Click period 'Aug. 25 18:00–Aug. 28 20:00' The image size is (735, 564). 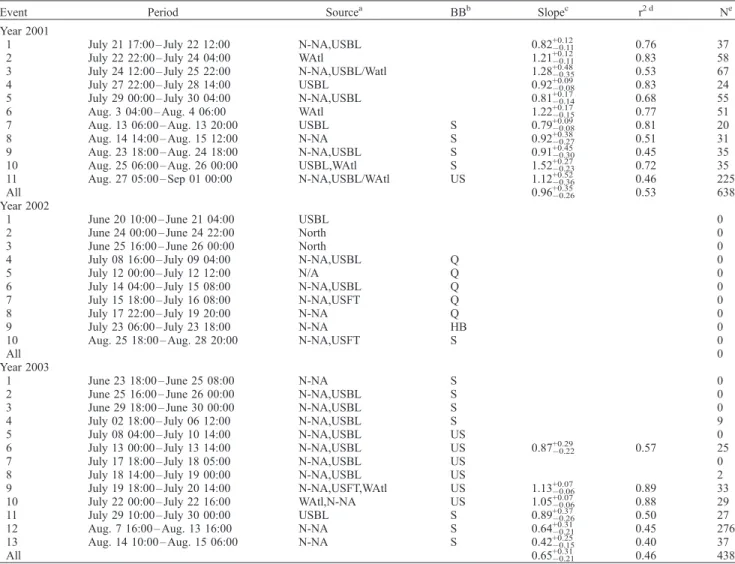(163, 340)
